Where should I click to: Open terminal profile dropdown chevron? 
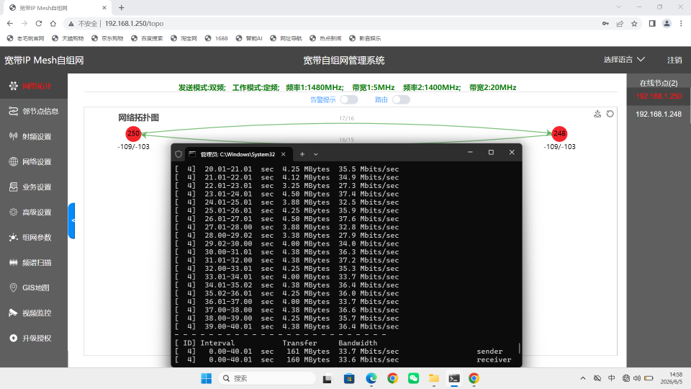click(316, 154)
